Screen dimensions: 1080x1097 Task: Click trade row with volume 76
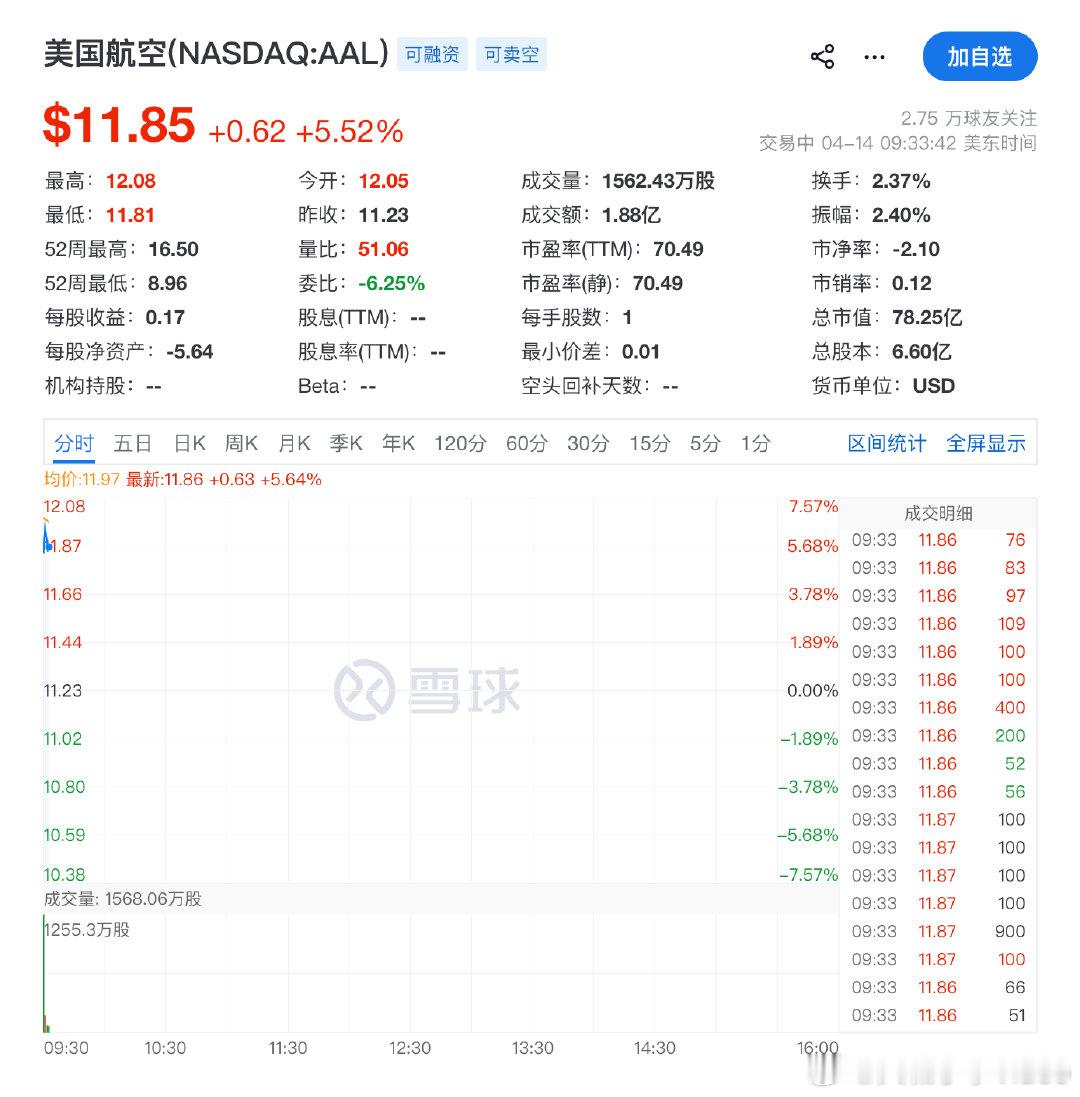coord(938,540)
